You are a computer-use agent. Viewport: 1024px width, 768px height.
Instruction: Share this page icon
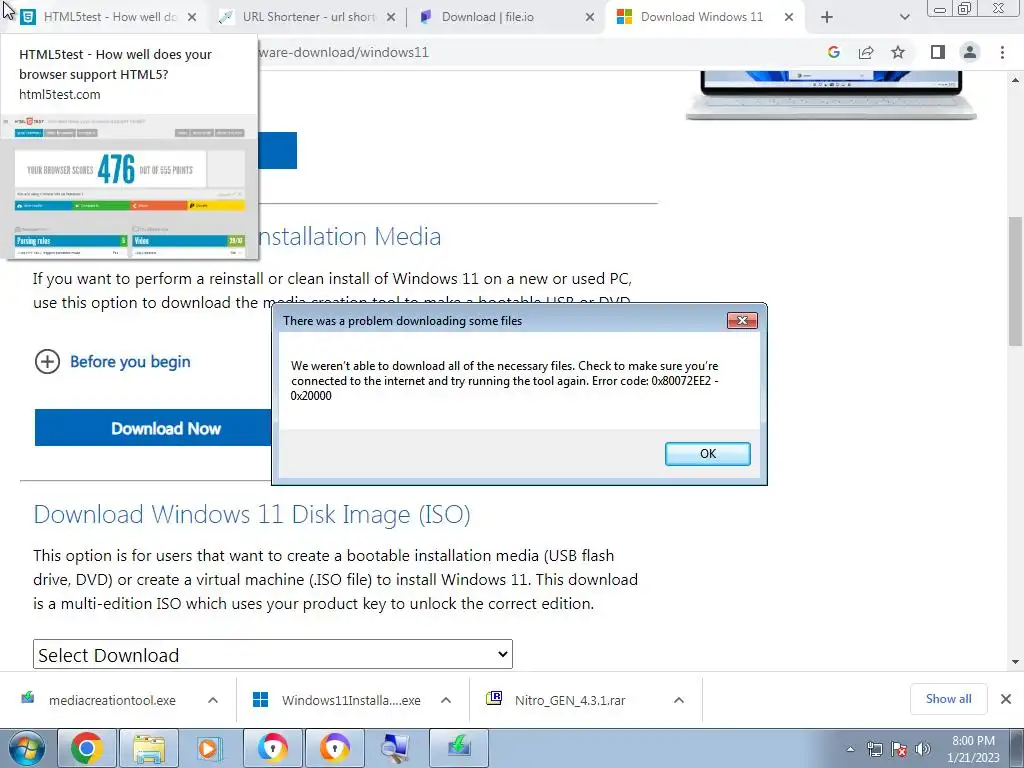(866, 52)
